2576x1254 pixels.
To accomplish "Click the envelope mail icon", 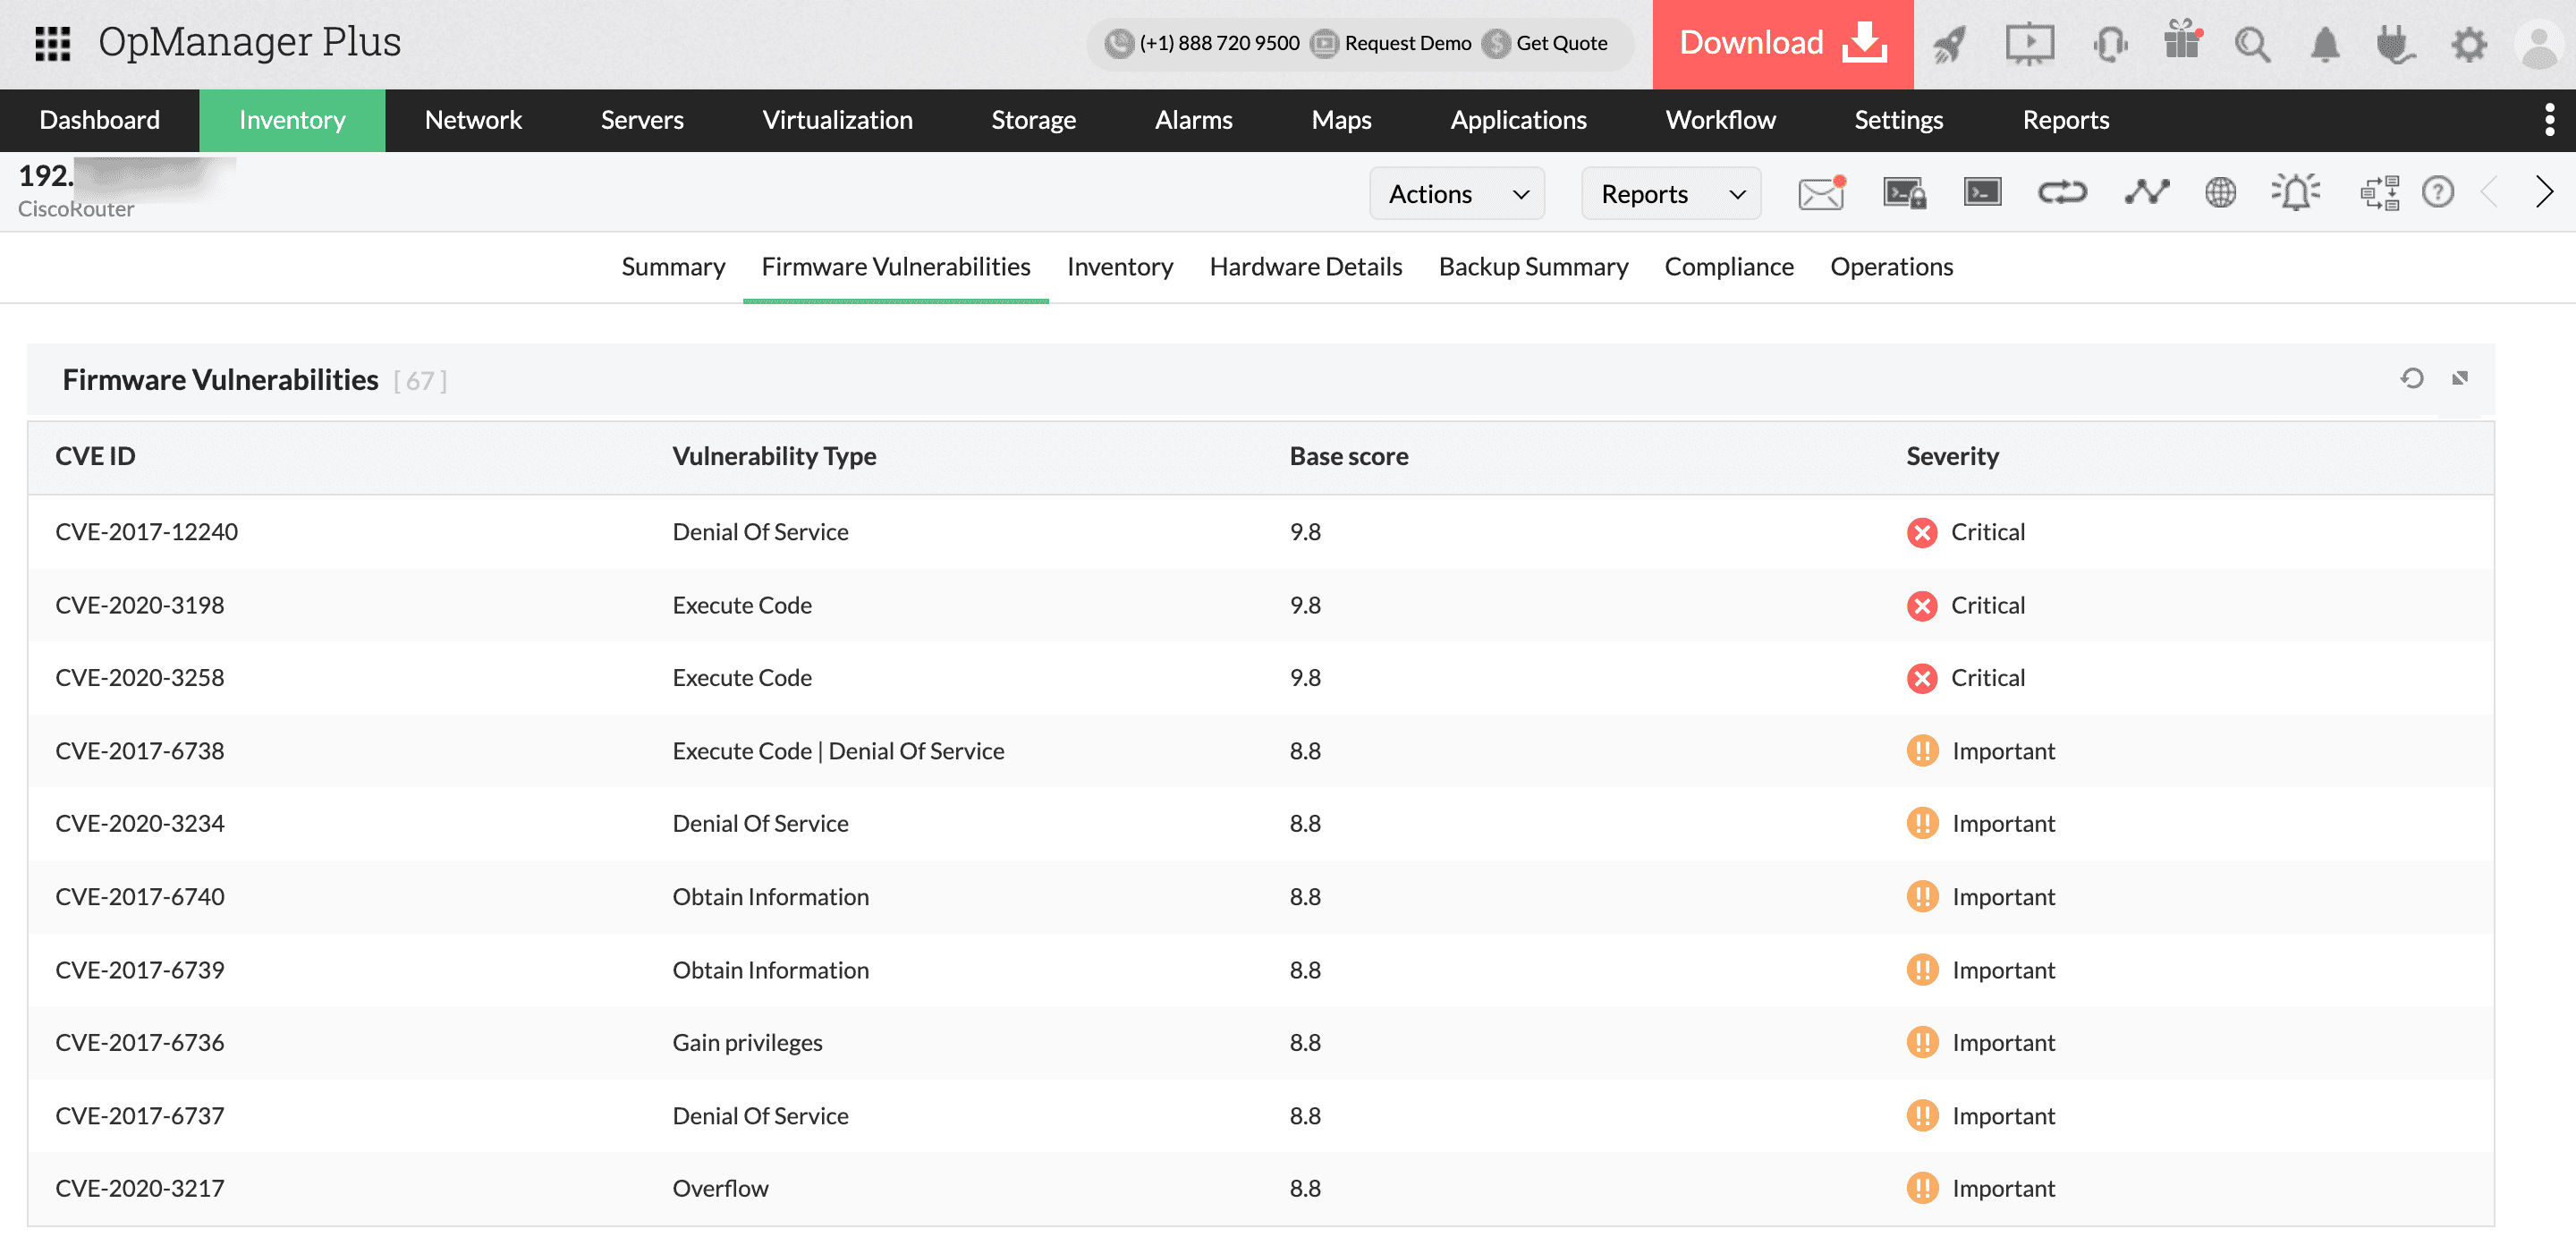I will click(1821, 192).
